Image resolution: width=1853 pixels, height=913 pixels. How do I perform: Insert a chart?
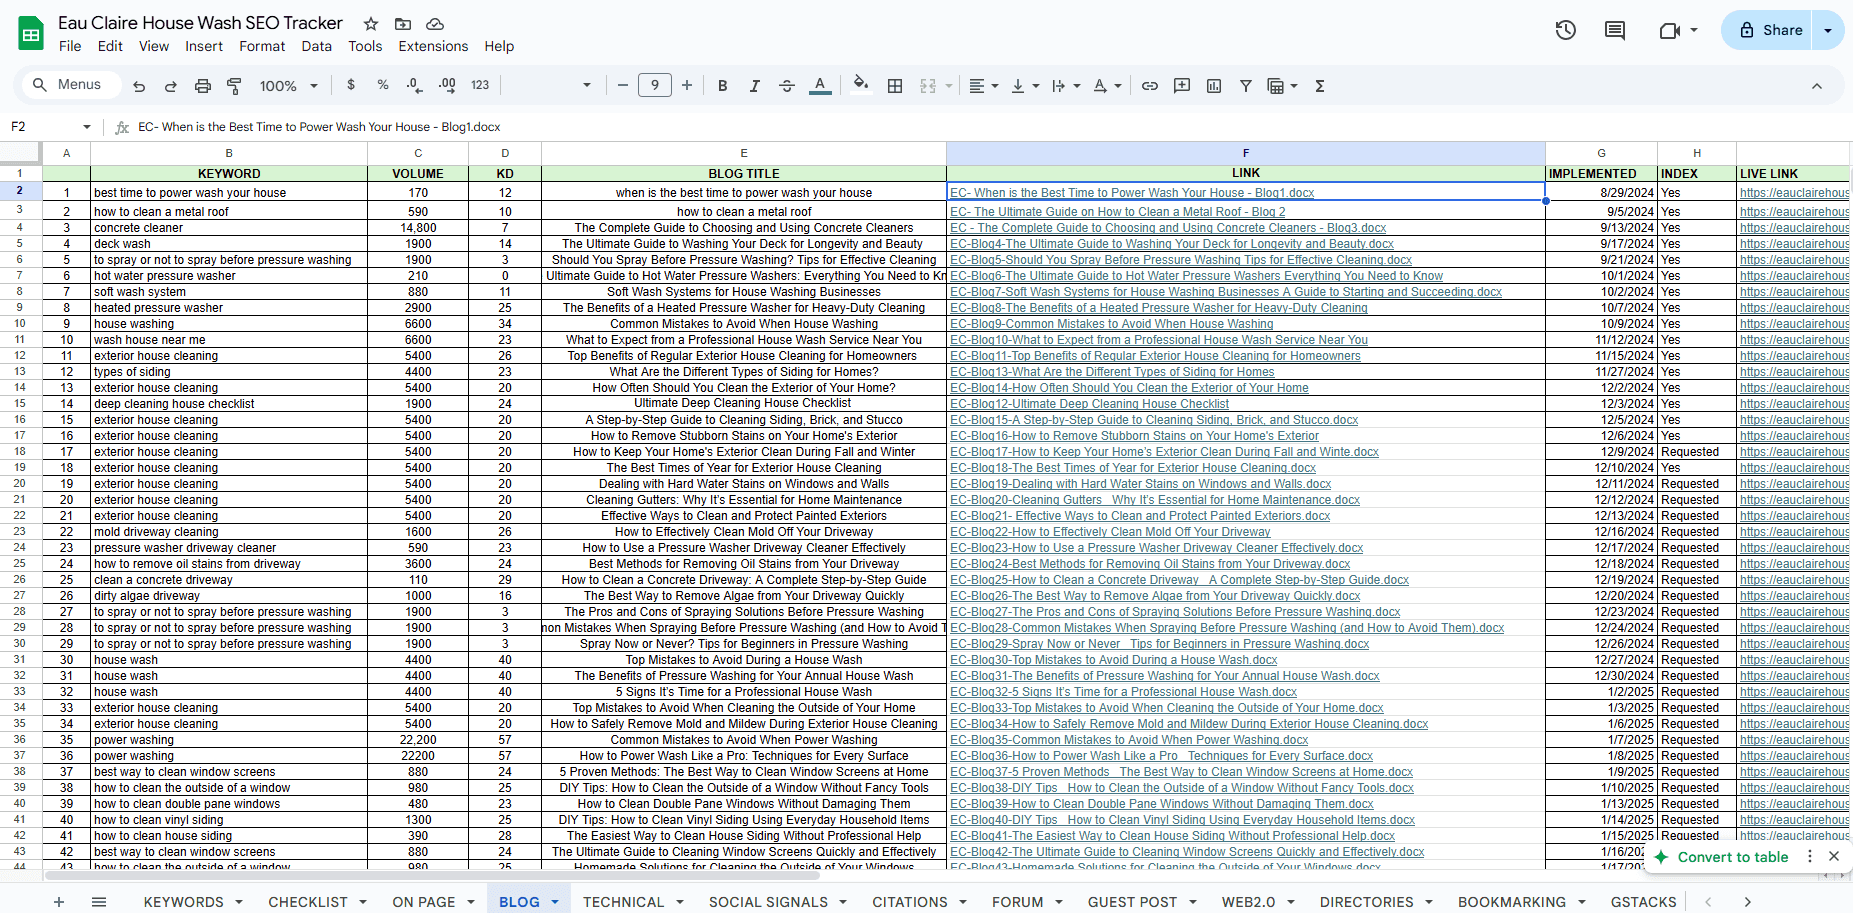click(x=1214, y=86)
